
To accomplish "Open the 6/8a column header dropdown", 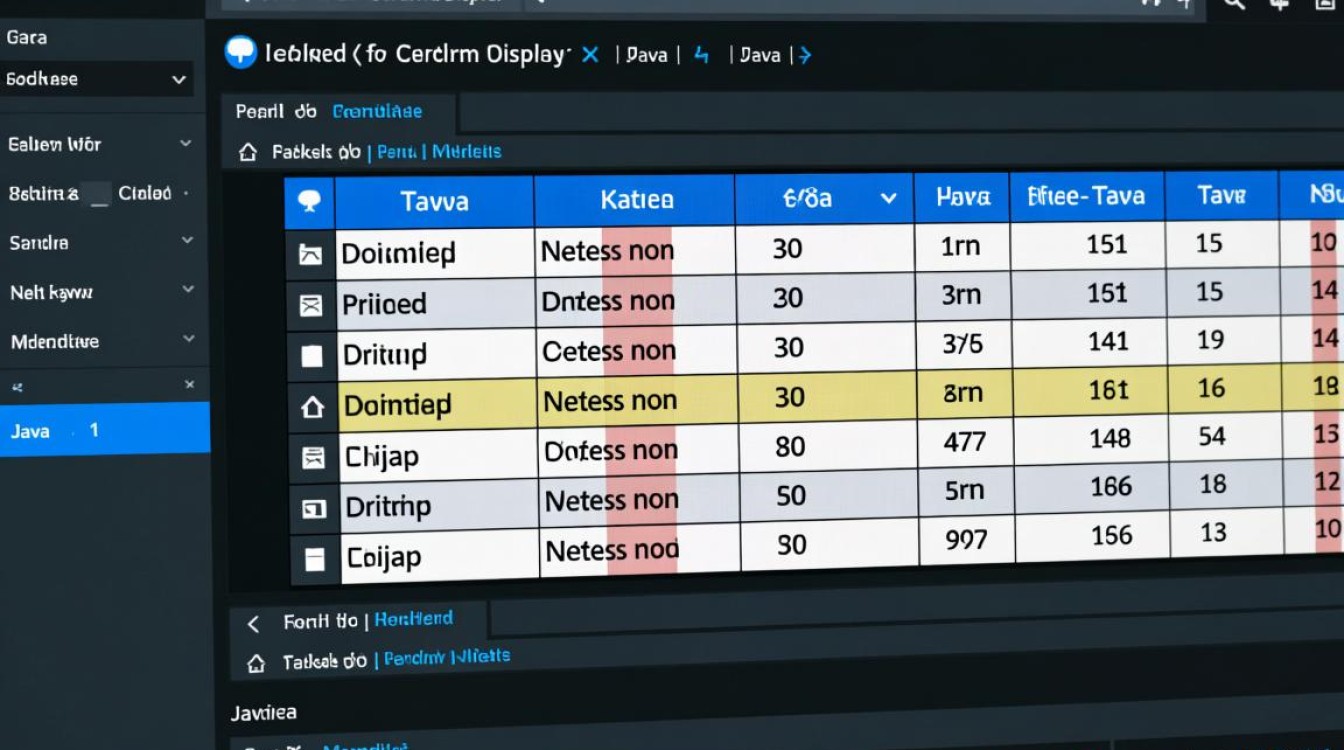I will pyautogui.click(x=887, y=199).
